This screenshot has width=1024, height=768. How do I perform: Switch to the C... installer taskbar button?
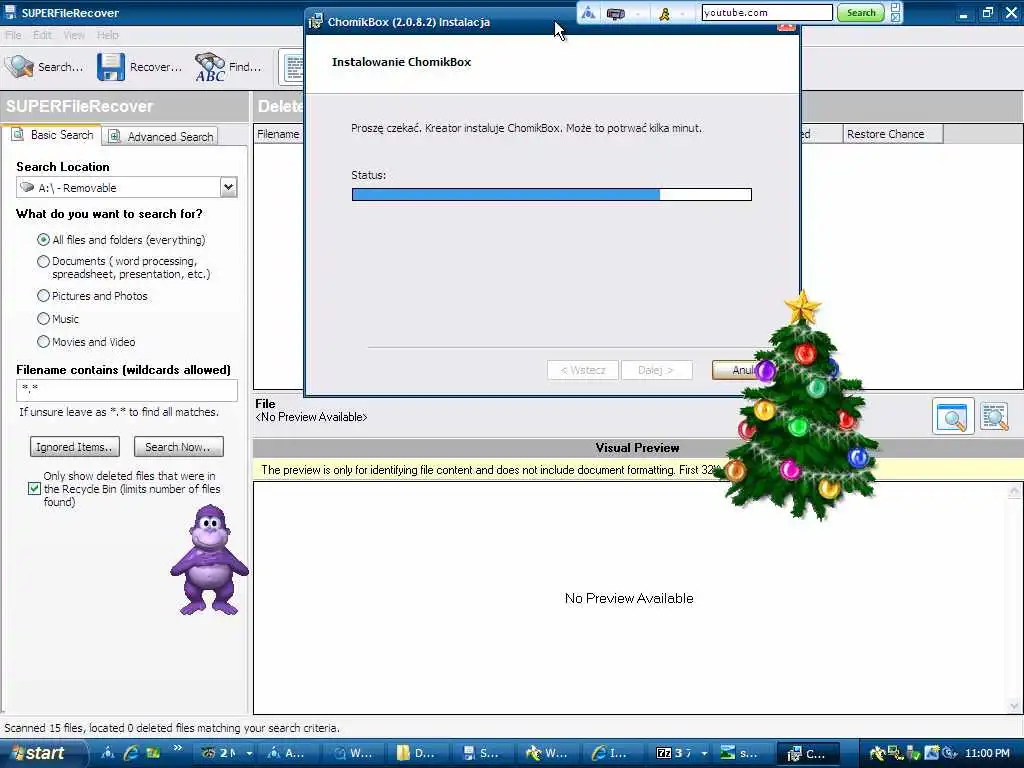[807, 753]
